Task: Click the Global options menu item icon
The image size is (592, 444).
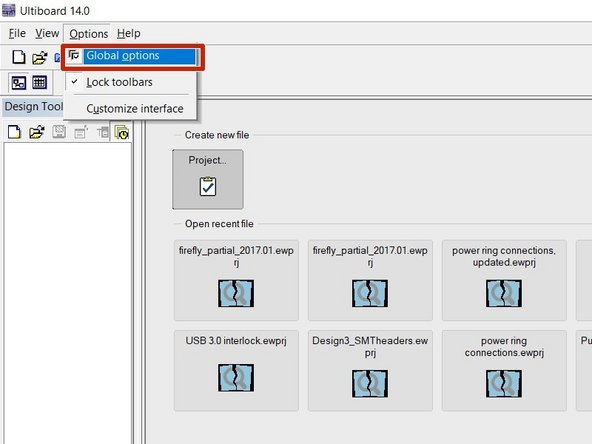Action: coord(74,56)
